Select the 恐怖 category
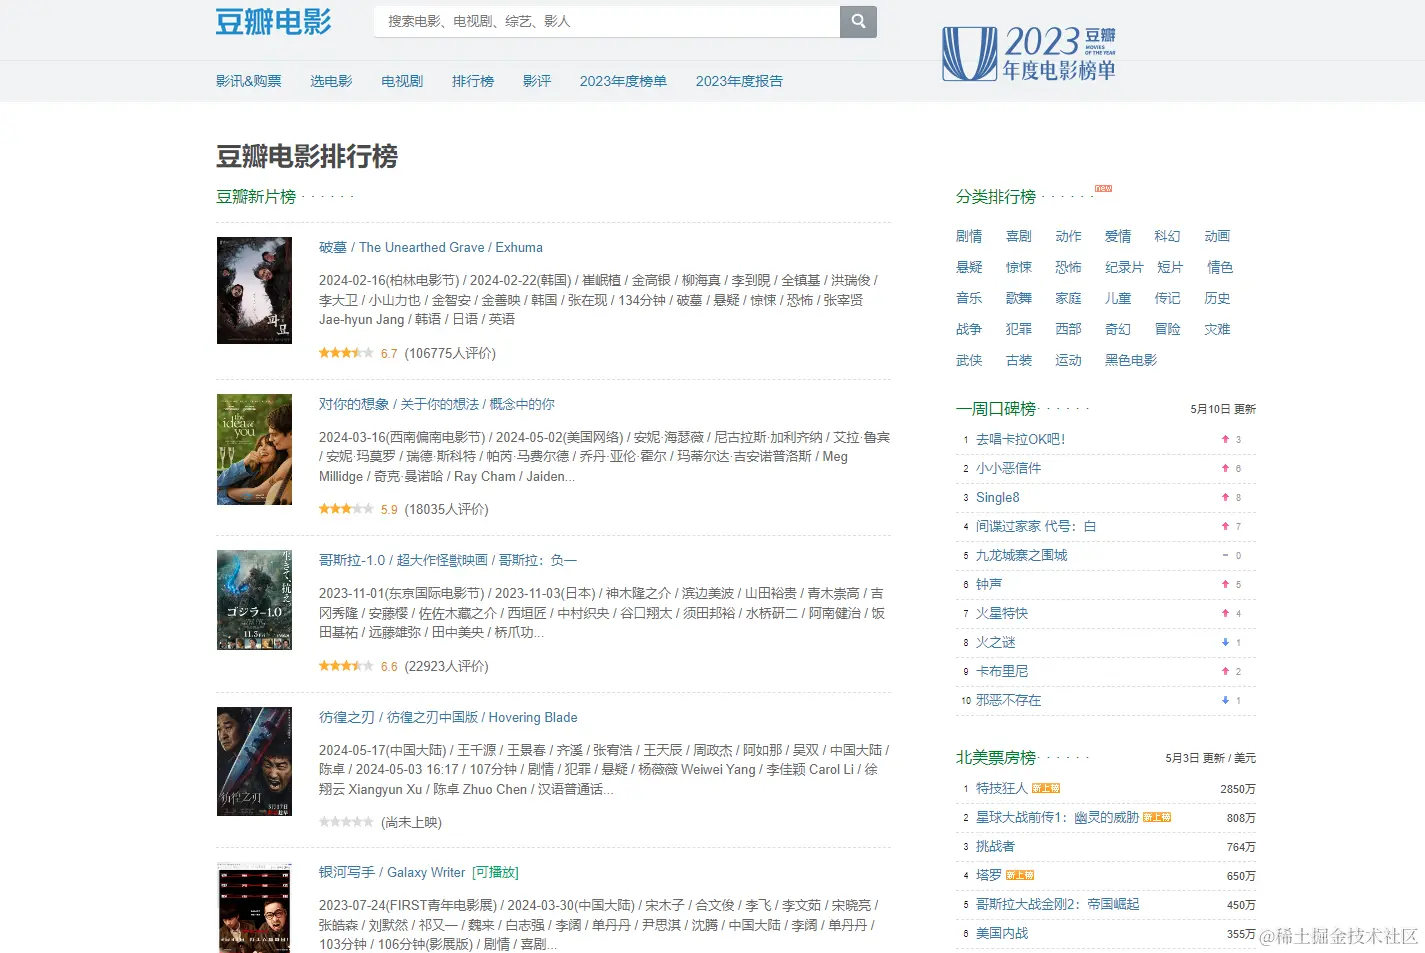The image size is (1425, 953). [x=1068, y=267]
